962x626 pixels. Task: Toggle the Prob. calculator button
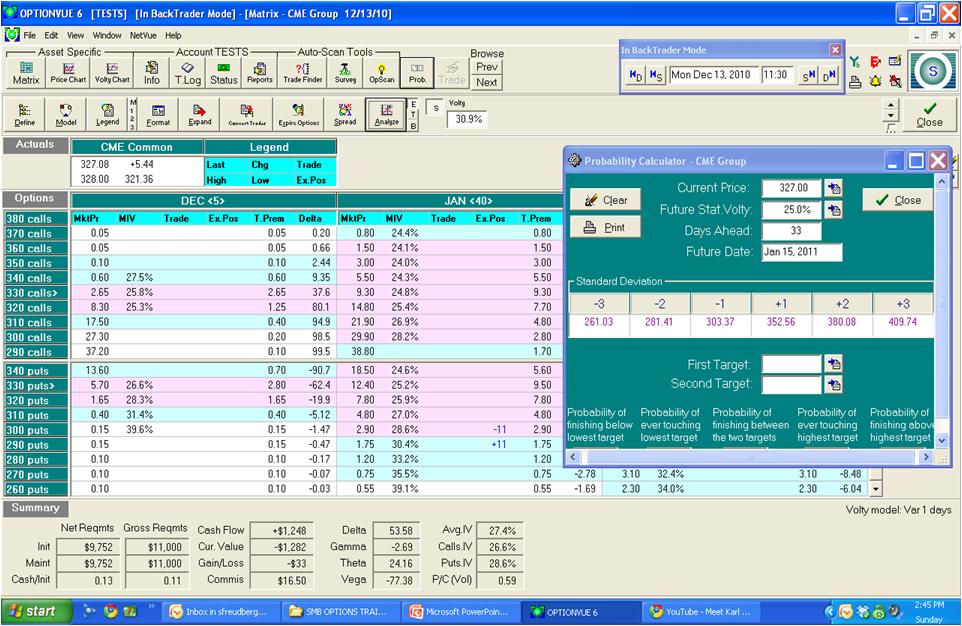point(417,73)
